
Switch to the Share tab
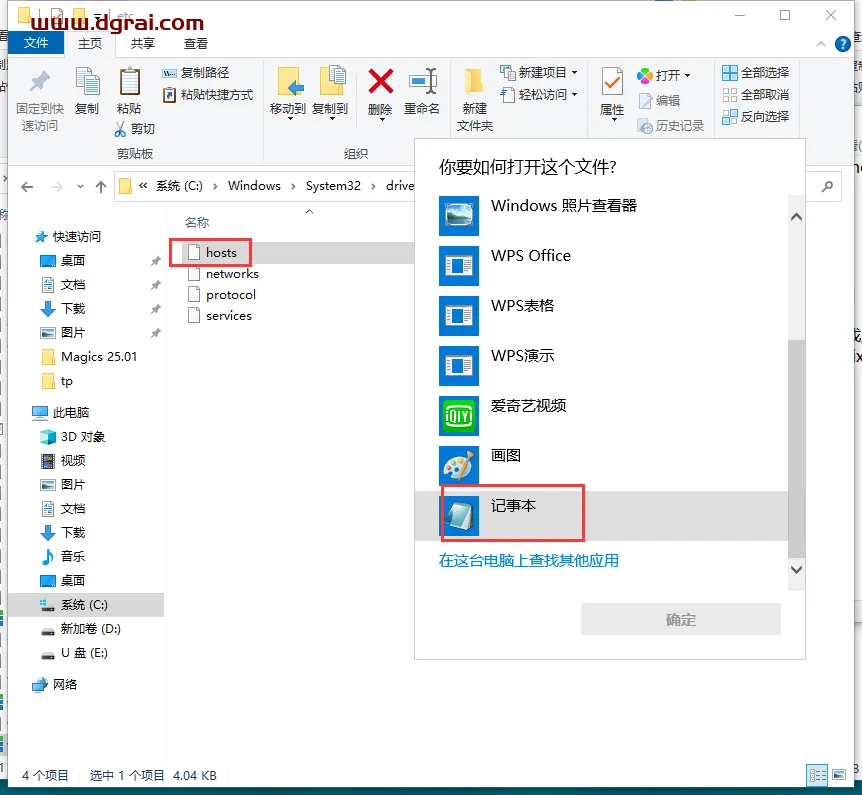pos(142,43)
